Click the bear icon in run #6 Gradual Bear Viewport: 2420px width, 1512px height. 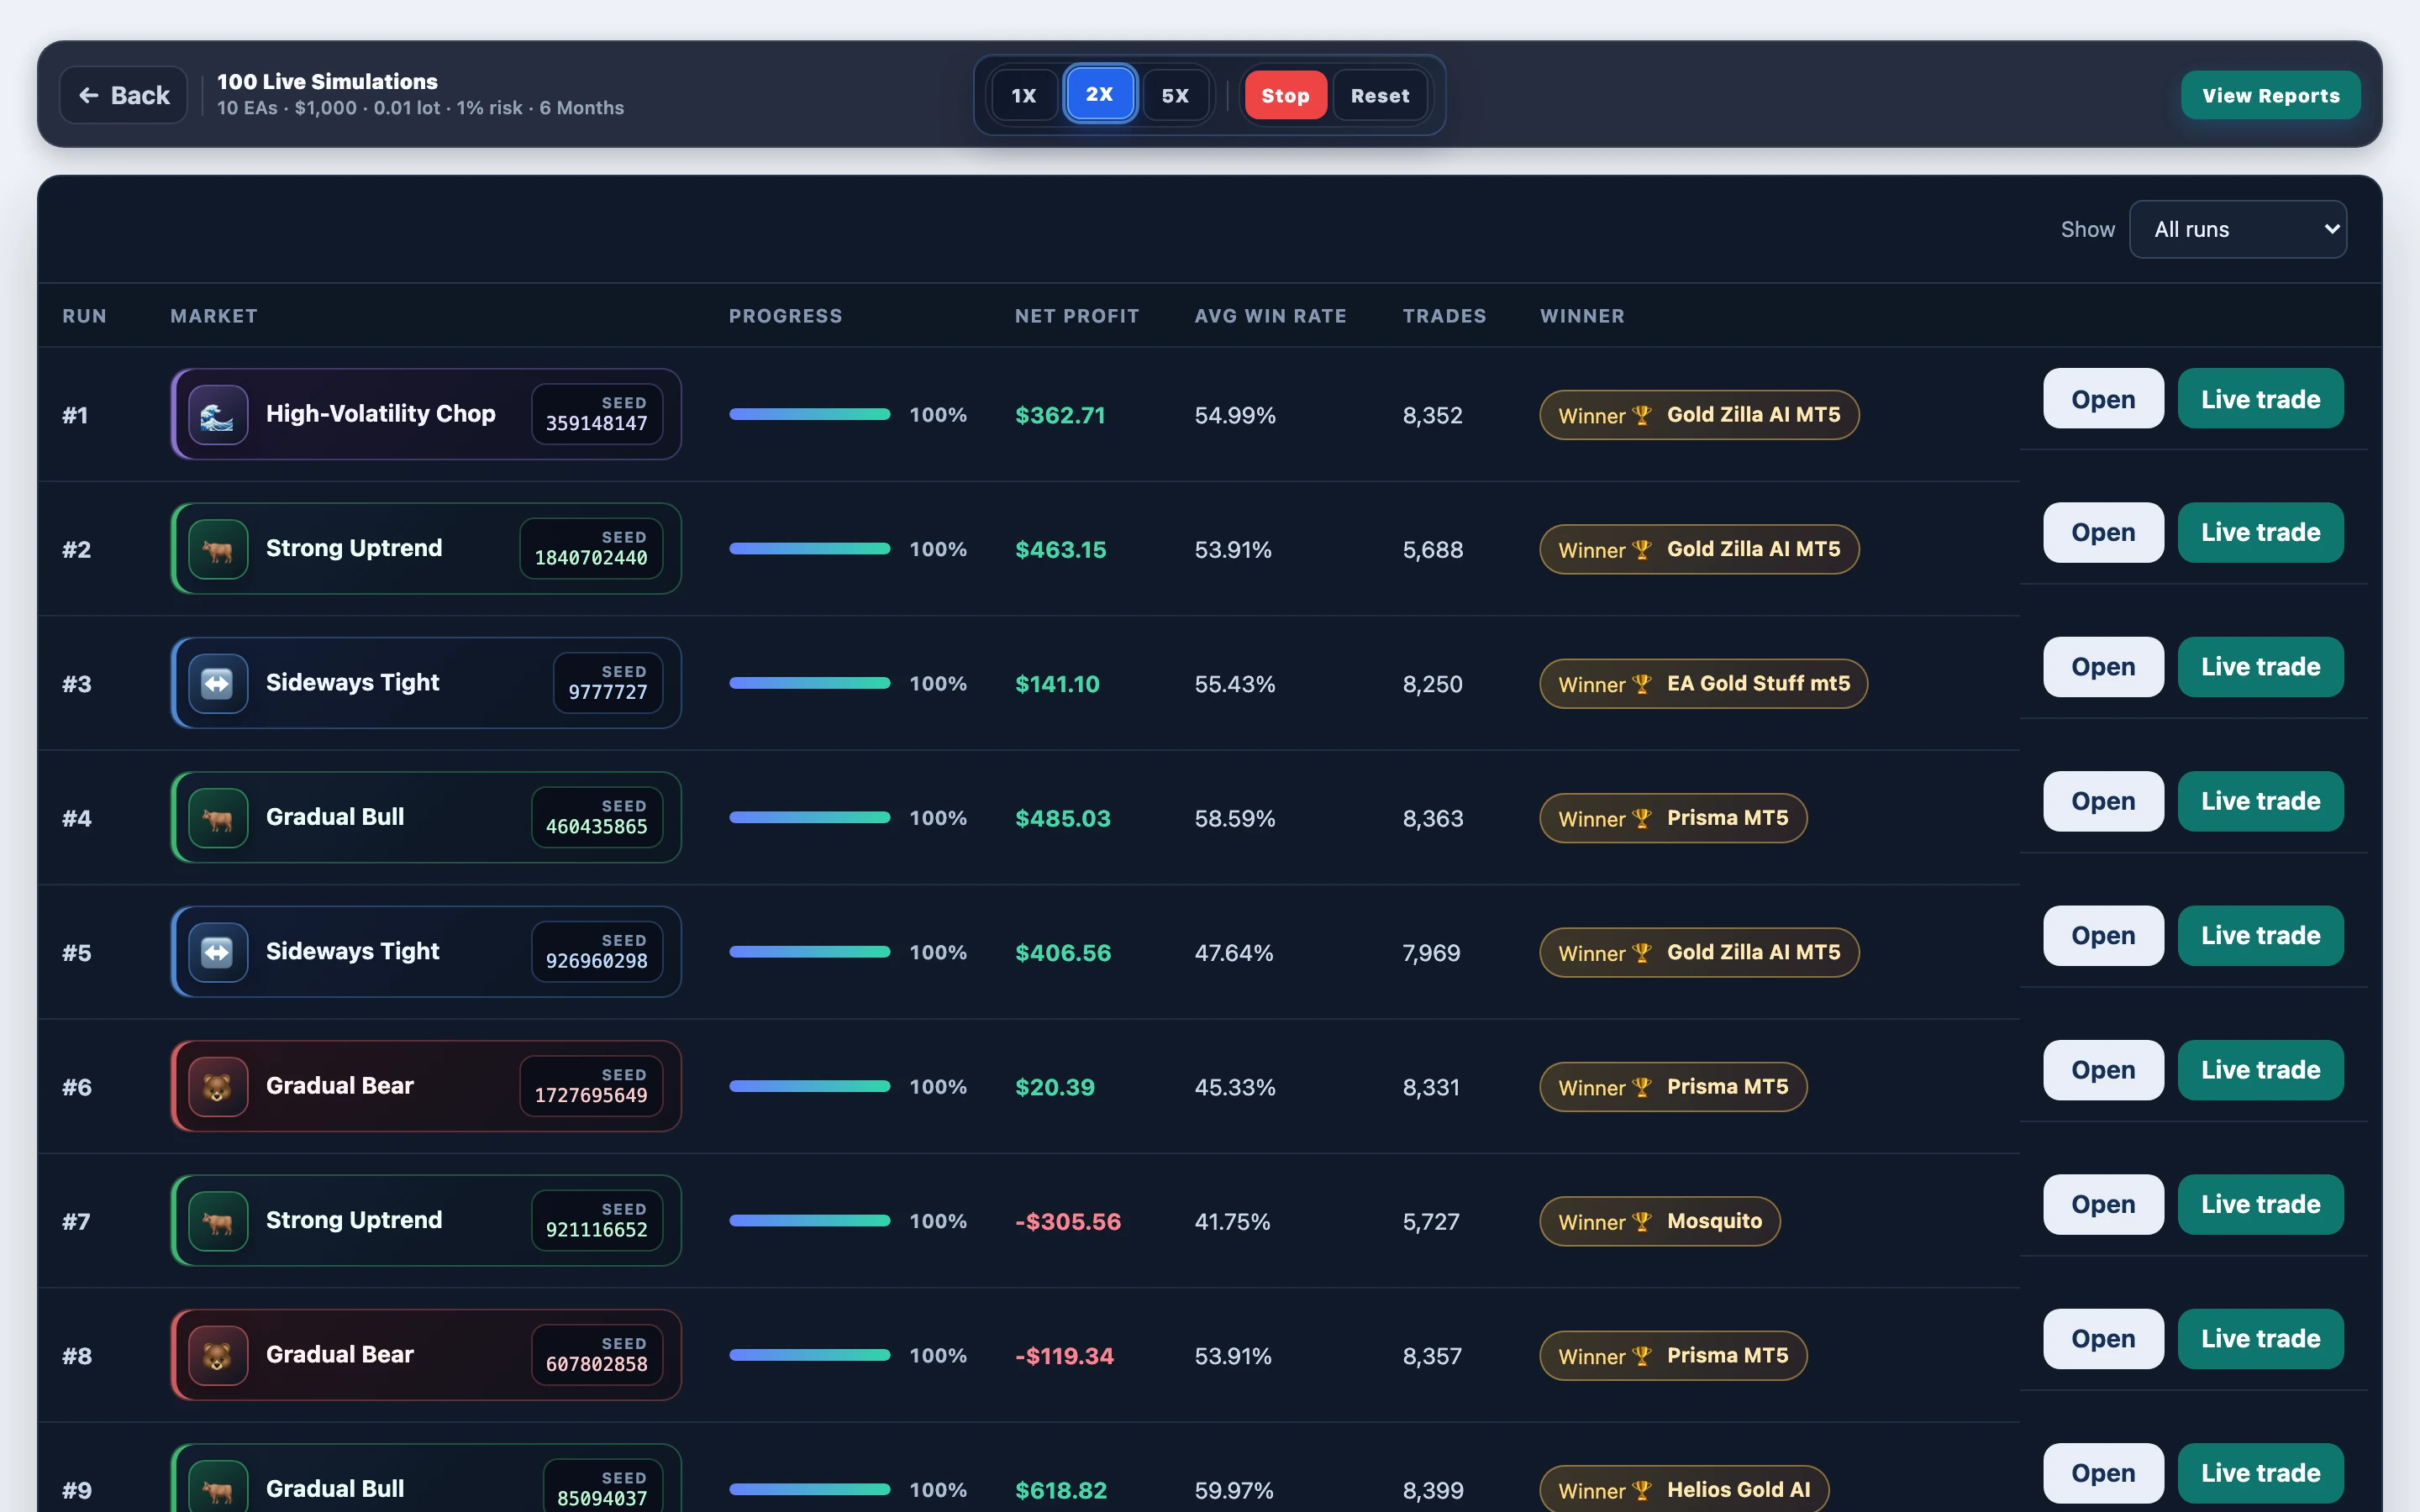coord(218,1087)
